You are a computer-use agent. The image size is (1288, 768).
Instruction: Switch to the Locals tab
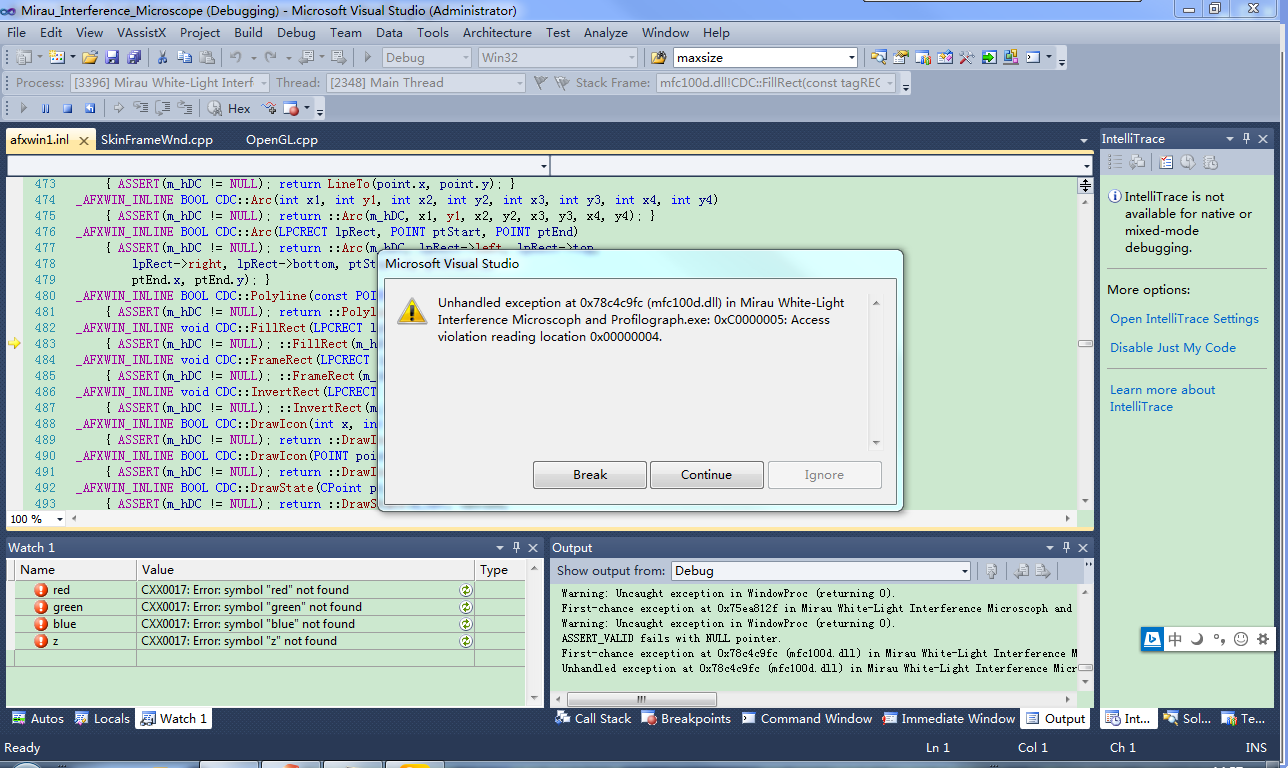pos(102,719)
